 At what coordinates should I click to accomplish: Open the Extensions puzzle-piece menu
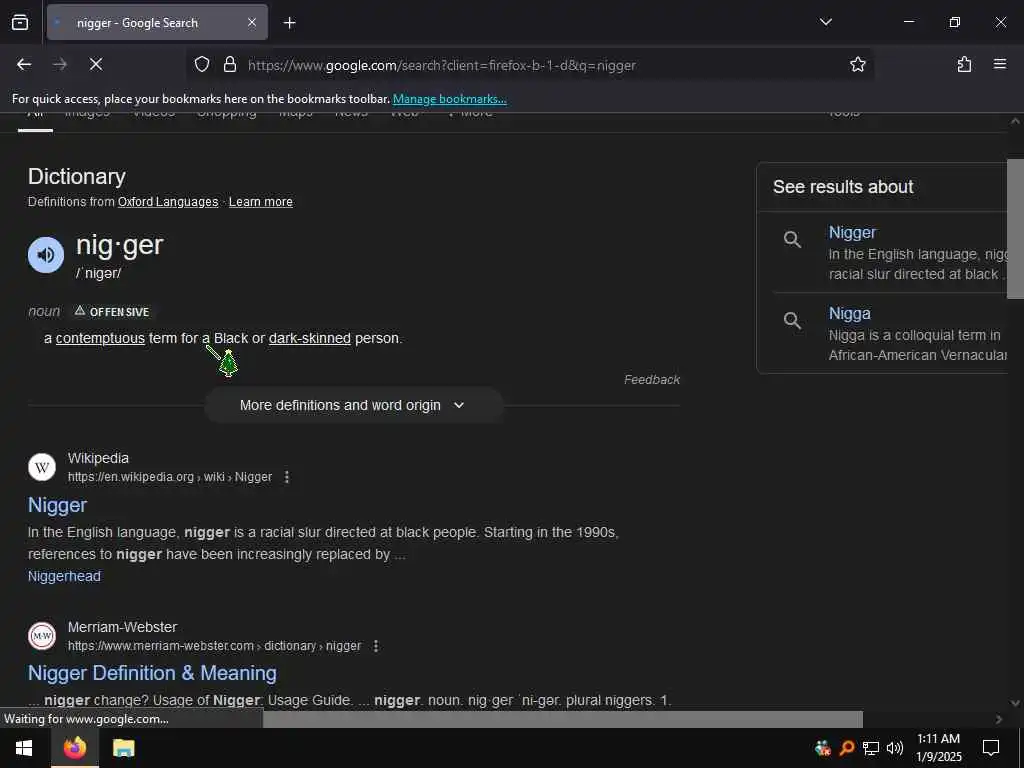click(x=964, y=64)
